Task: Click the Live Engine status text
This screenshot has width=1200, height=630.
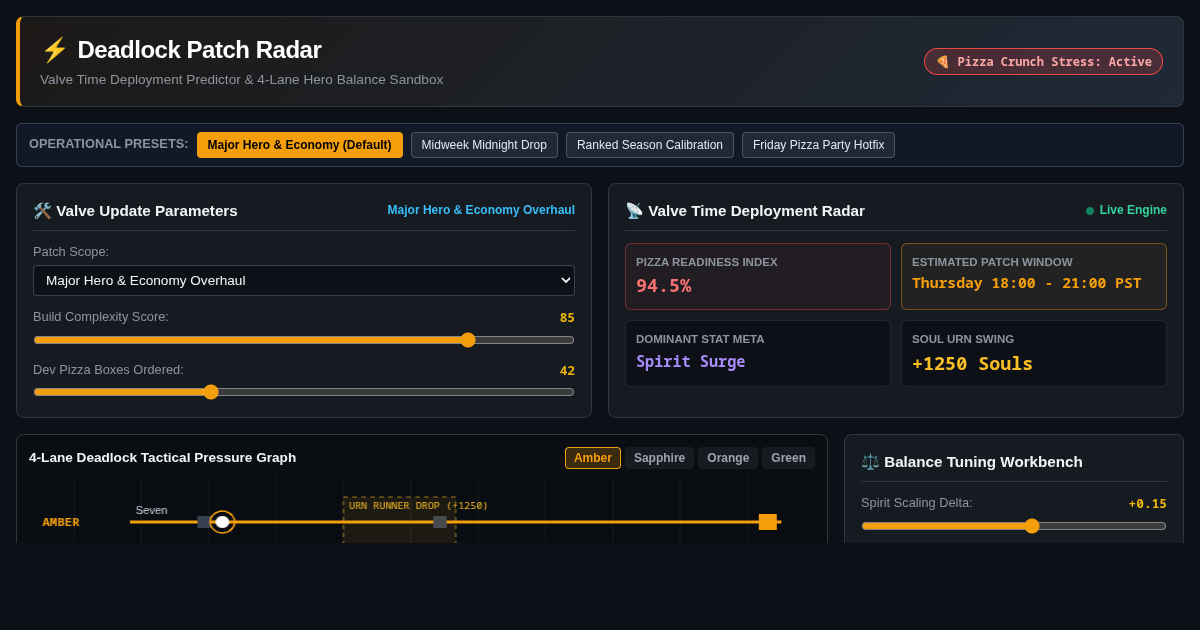Action: (1133, 210)
